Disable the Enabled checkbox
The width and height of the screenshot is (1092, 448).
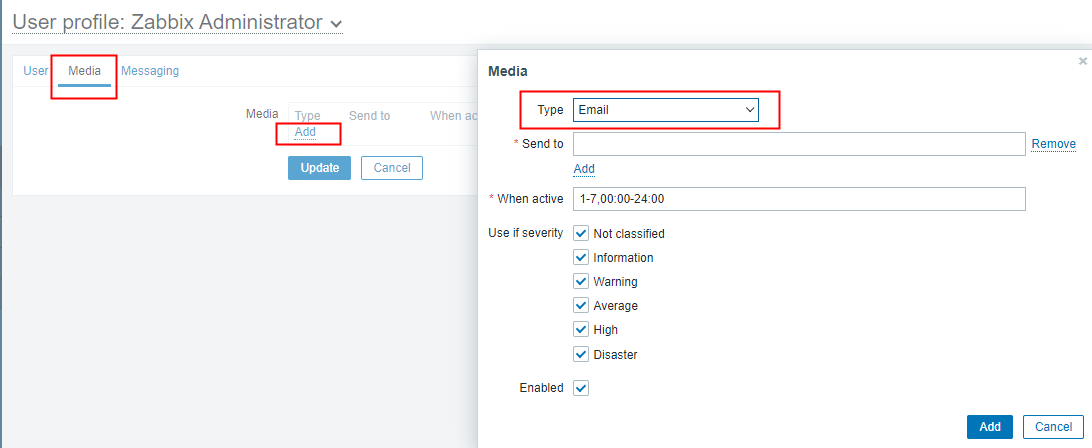[581, 388]
